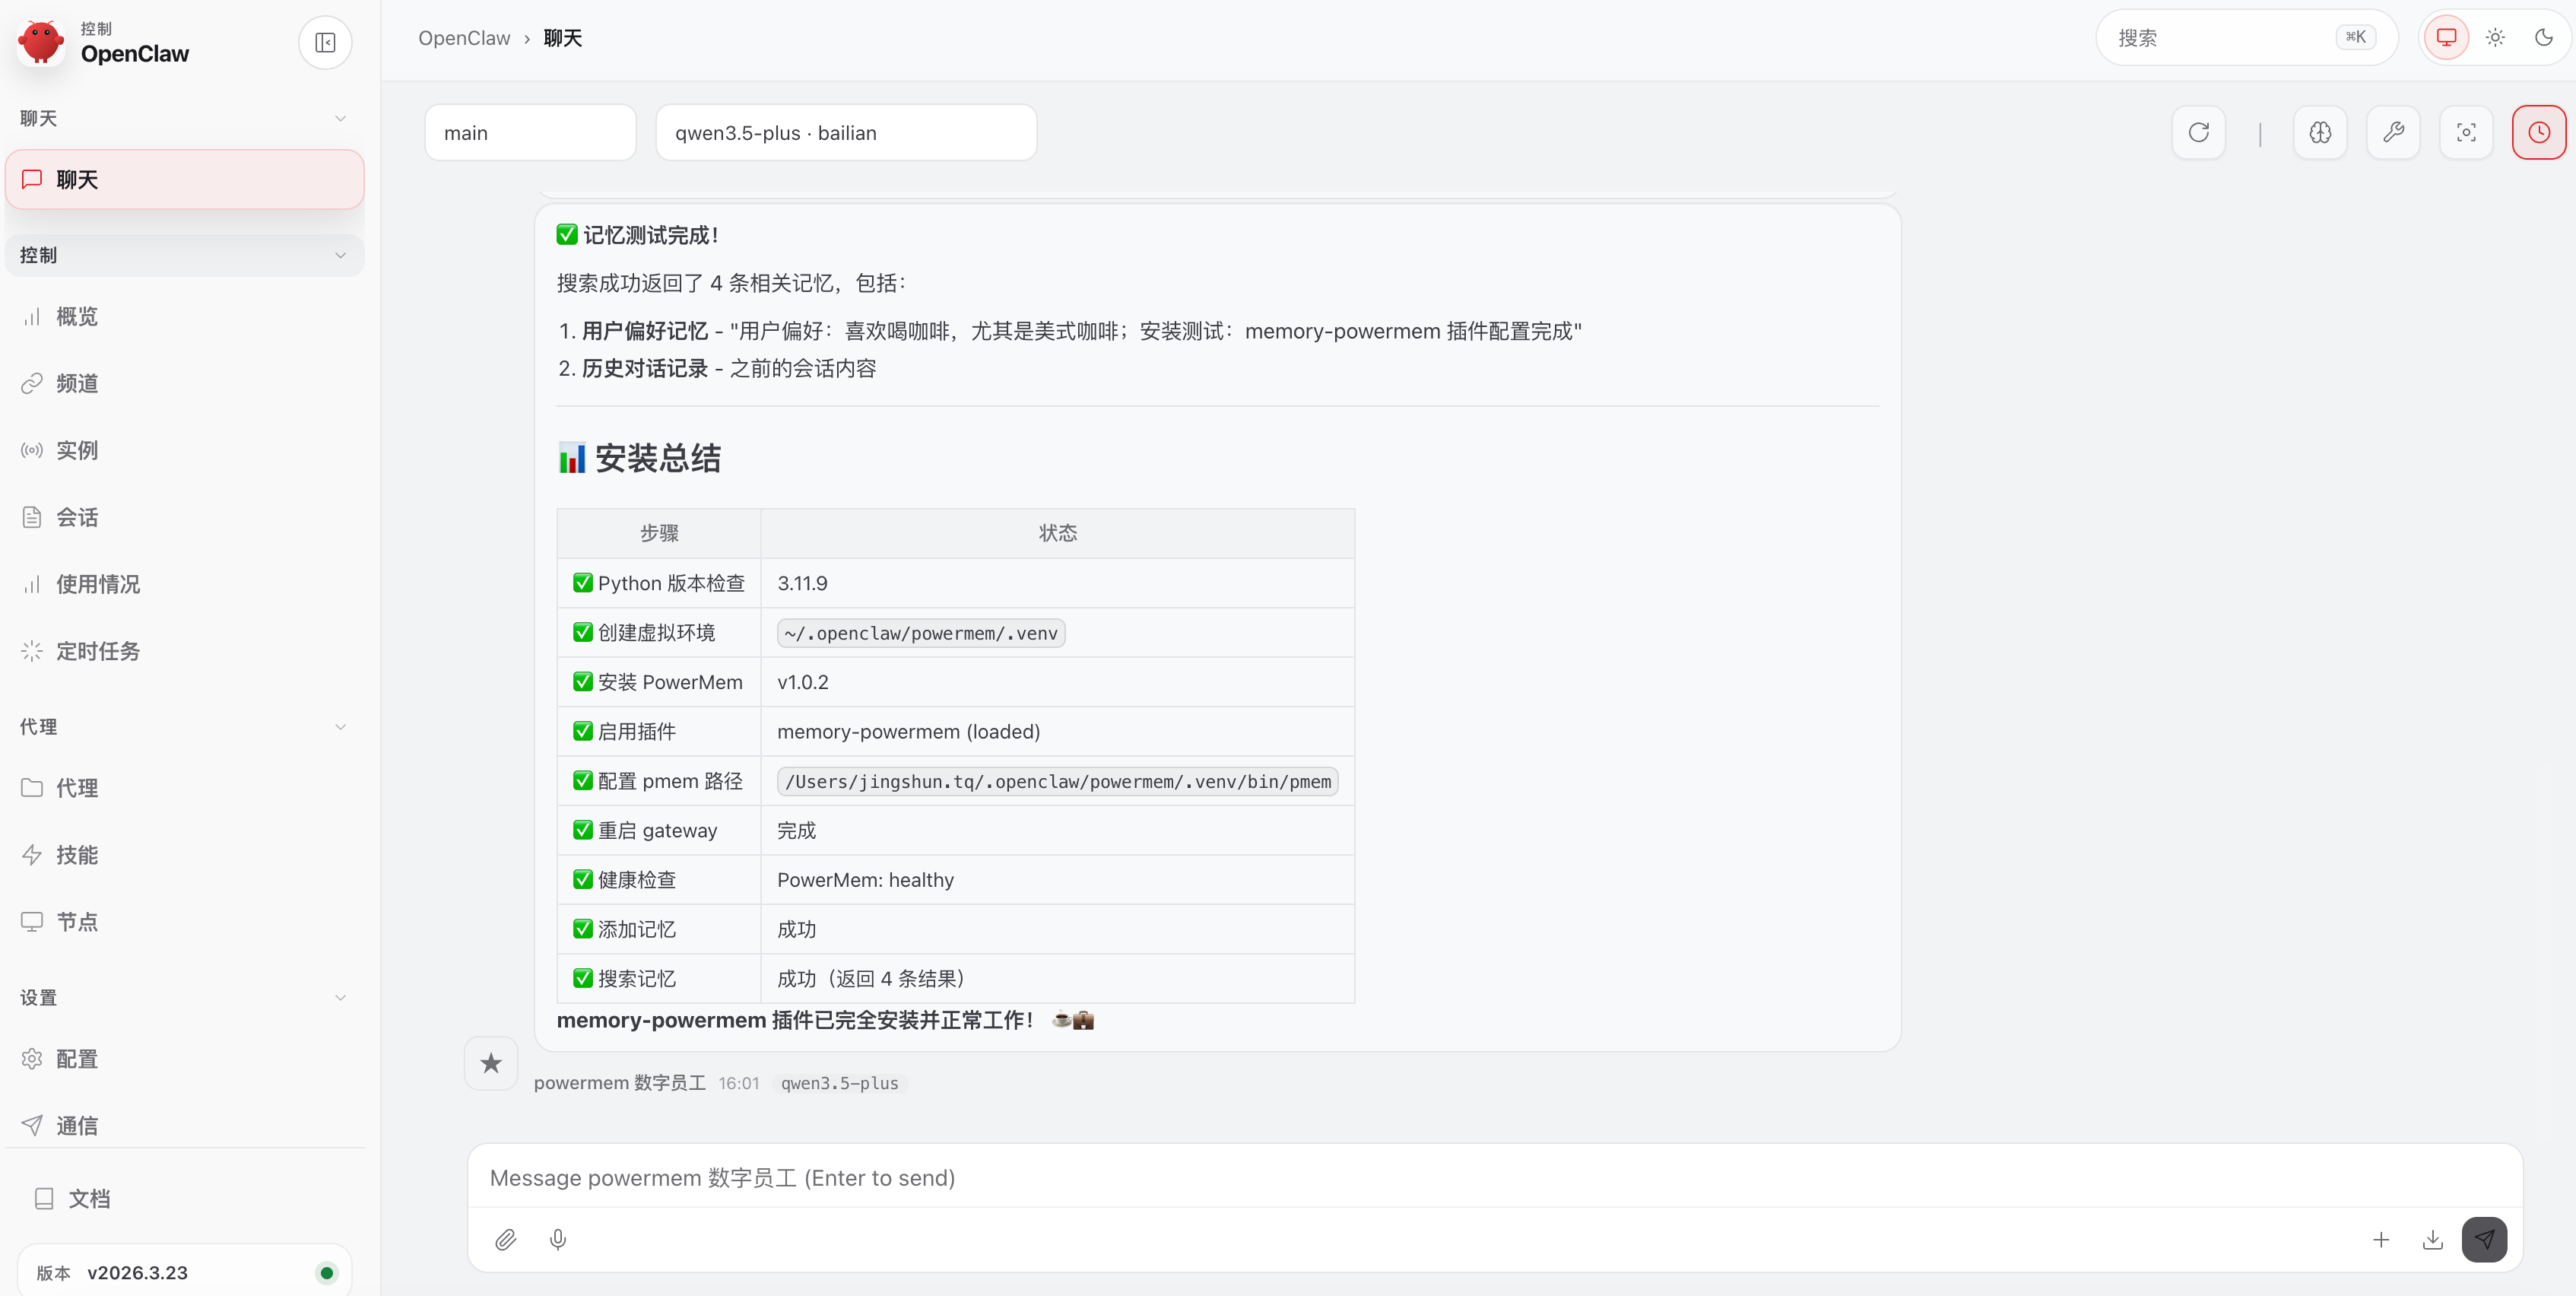
Task: Click the OpenClaw breadcrumb link
Action: point(464,38)
